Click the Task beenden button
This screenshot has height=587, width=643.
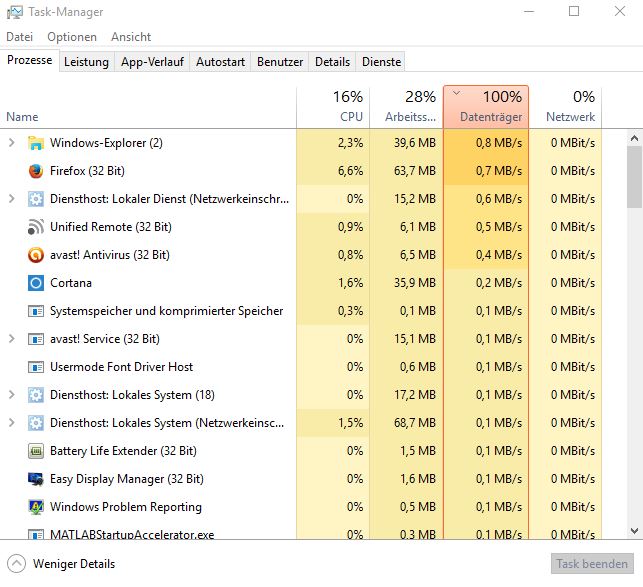point(592,564)
